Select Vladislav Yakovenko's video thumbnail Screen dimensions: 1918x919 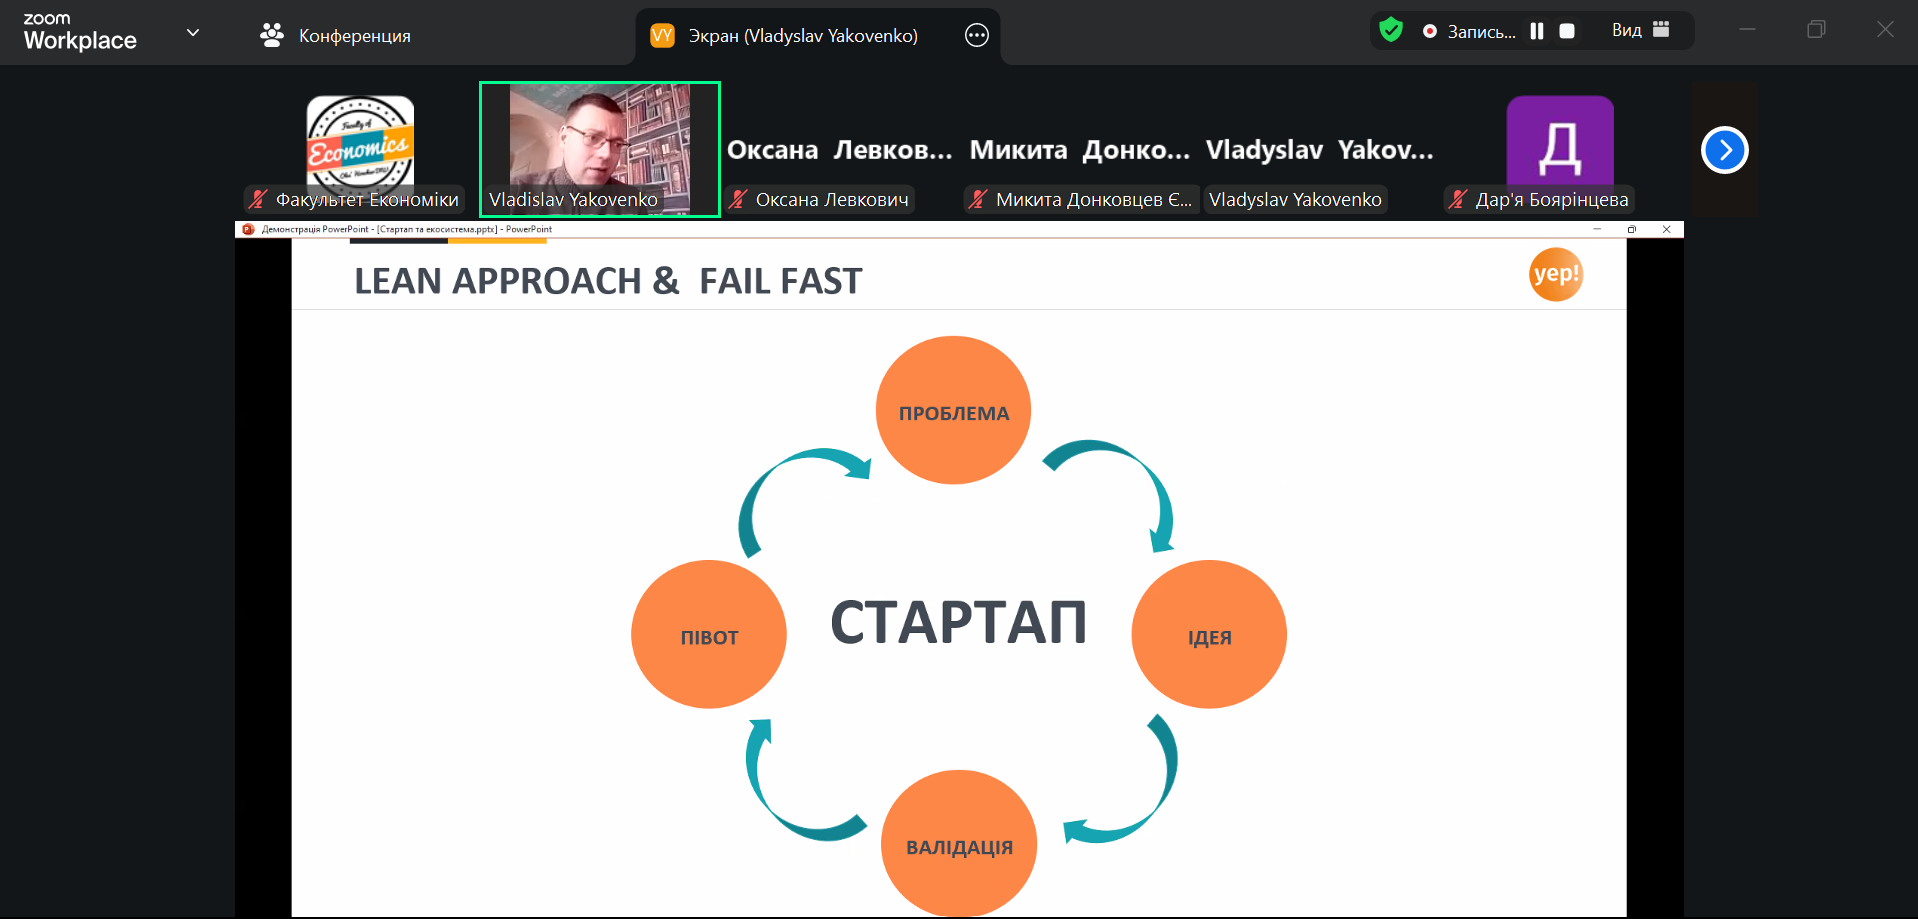599,148
